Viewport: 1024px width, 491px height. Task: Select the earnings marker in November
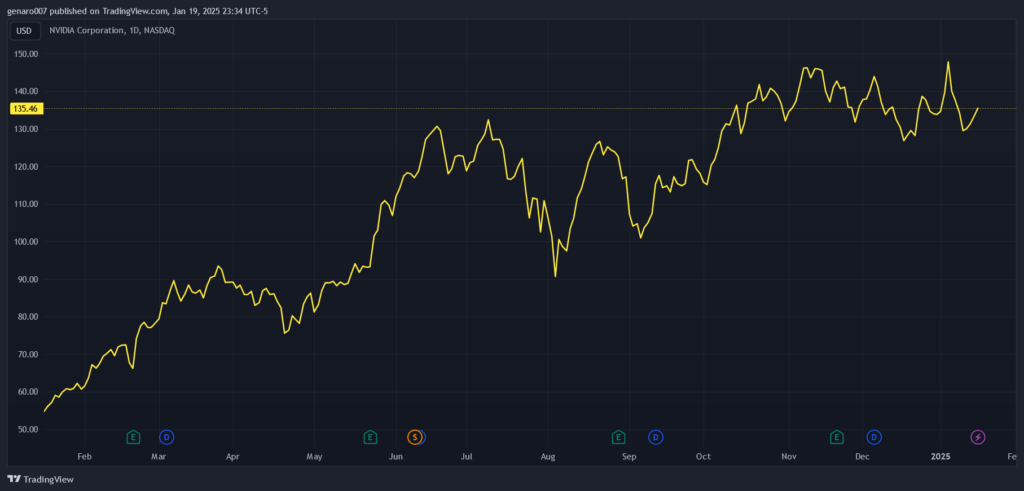(x=837, y=437)
